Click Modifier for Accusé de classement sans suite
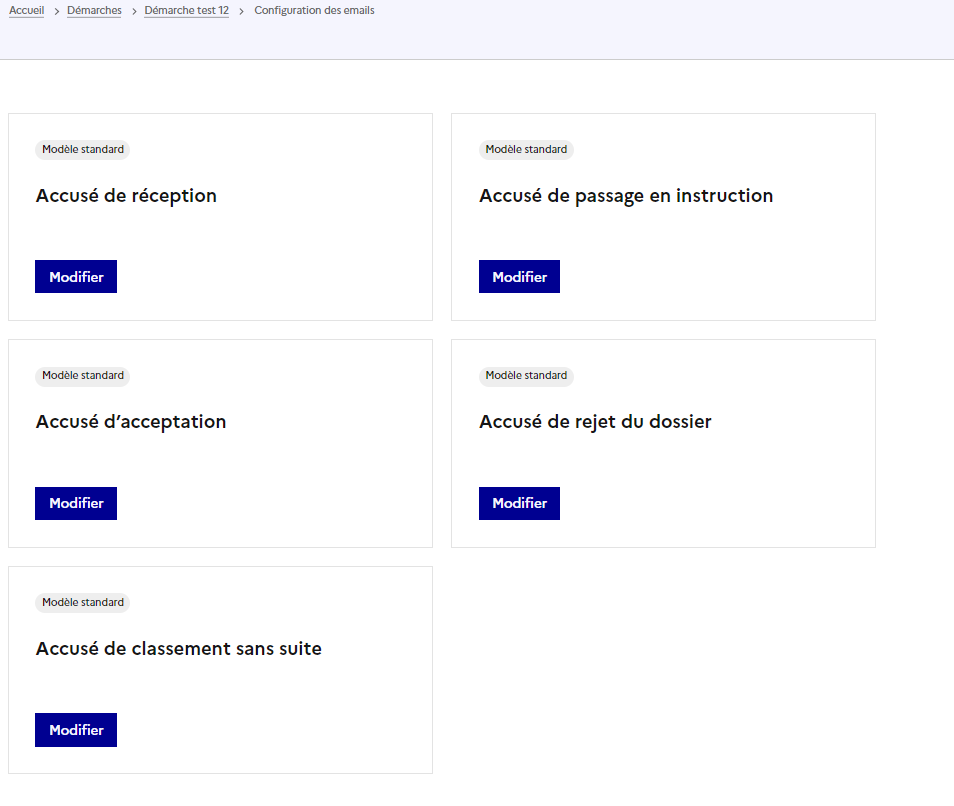This screenshot has height=806, width=954. click(x=76, y=730)
